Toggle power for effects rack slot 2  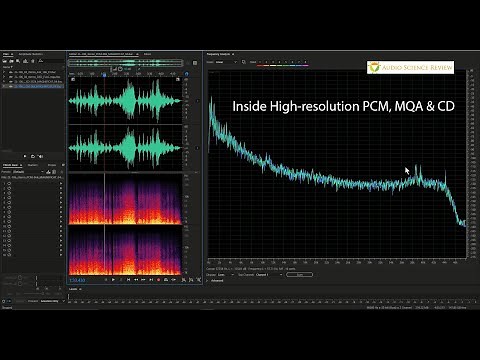9,188
